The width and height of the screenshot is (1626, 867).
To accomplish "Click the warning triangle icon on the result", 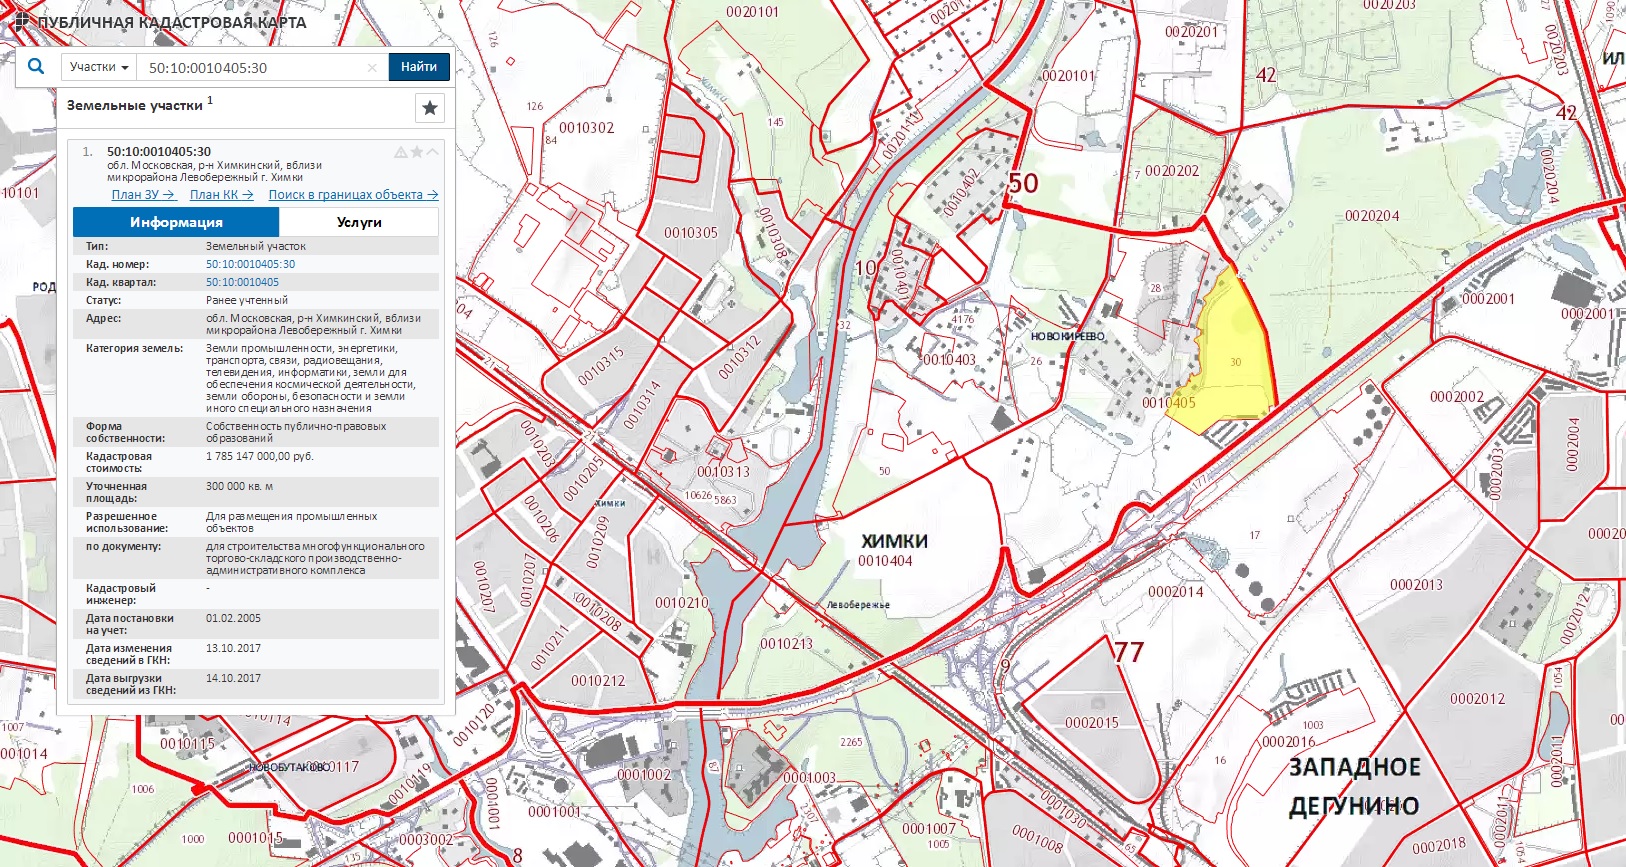I will [401, 152].
